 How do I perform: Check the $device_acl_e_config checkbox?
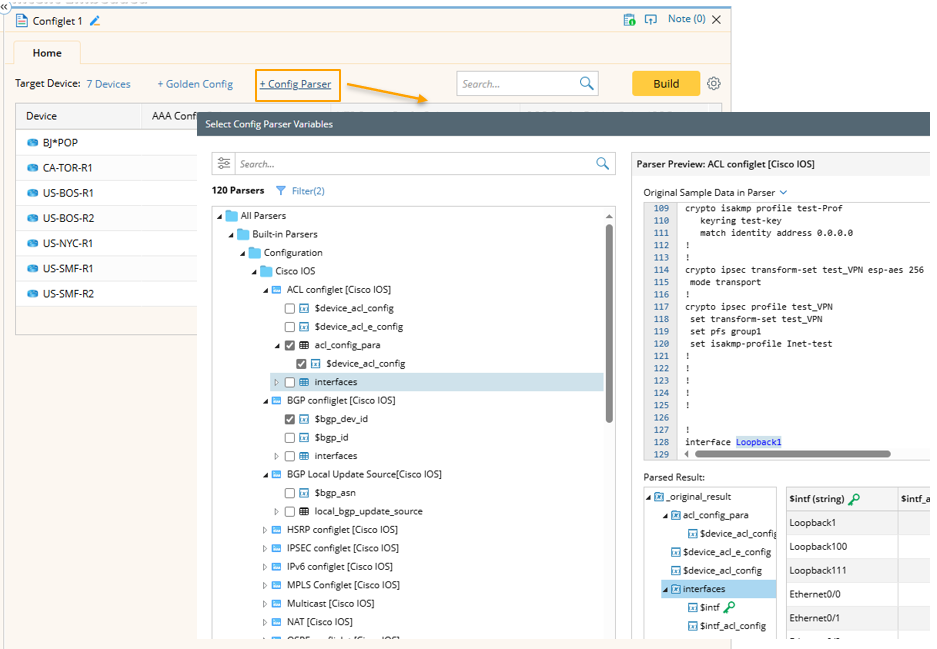[x=290, y=327]
